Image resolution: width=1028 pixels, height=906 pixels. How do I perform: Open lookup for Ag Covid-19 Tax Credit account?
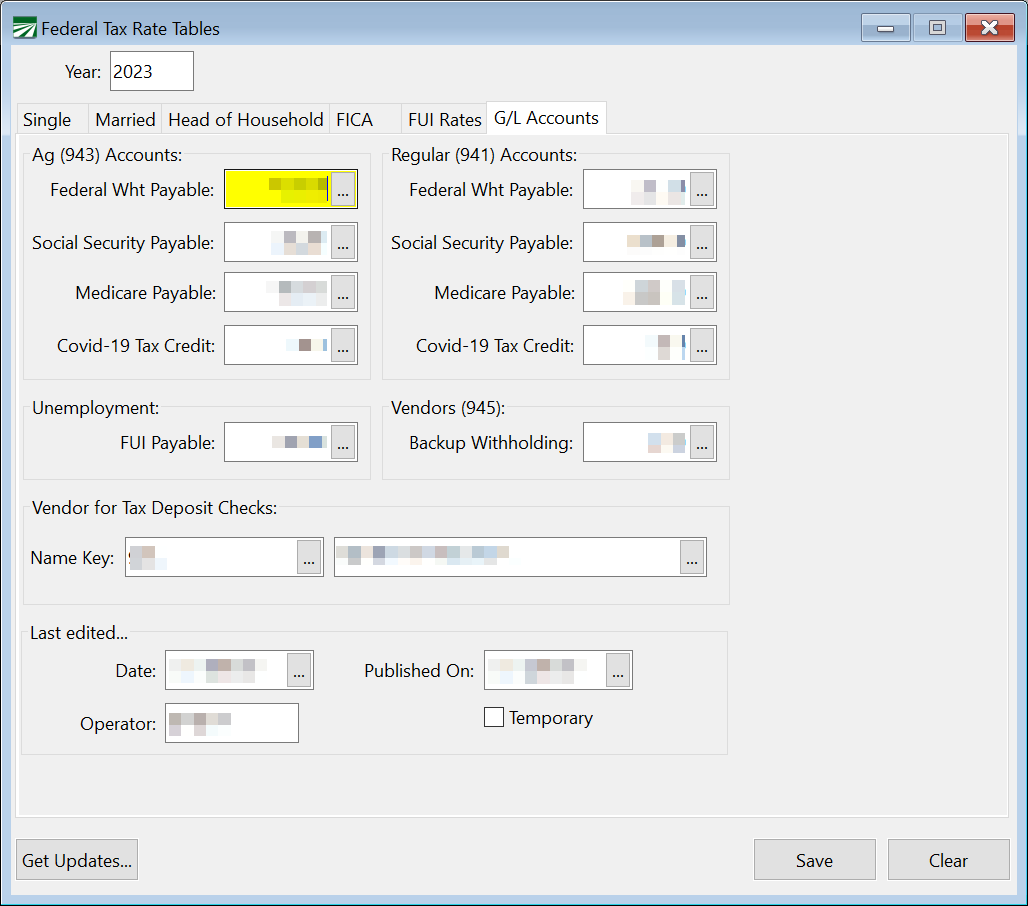[343, 345]
